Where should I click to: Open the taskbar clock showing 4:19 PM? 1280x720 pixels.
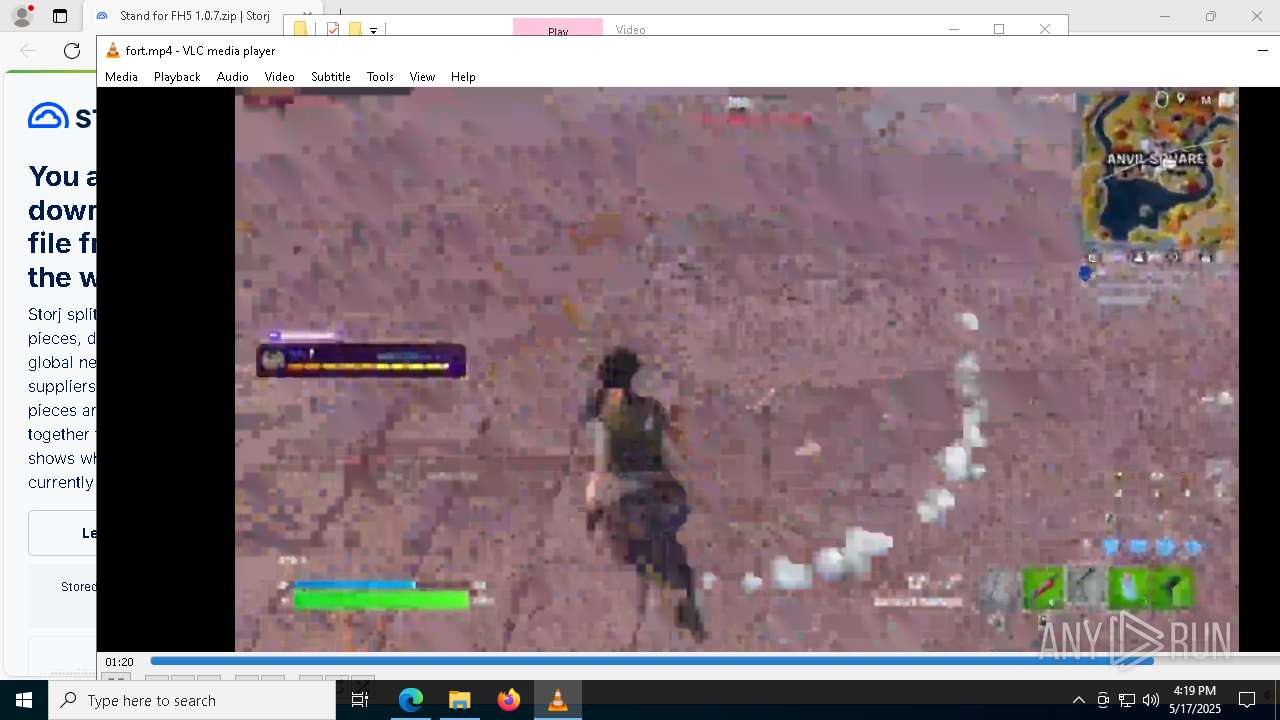click(1195, 700)
